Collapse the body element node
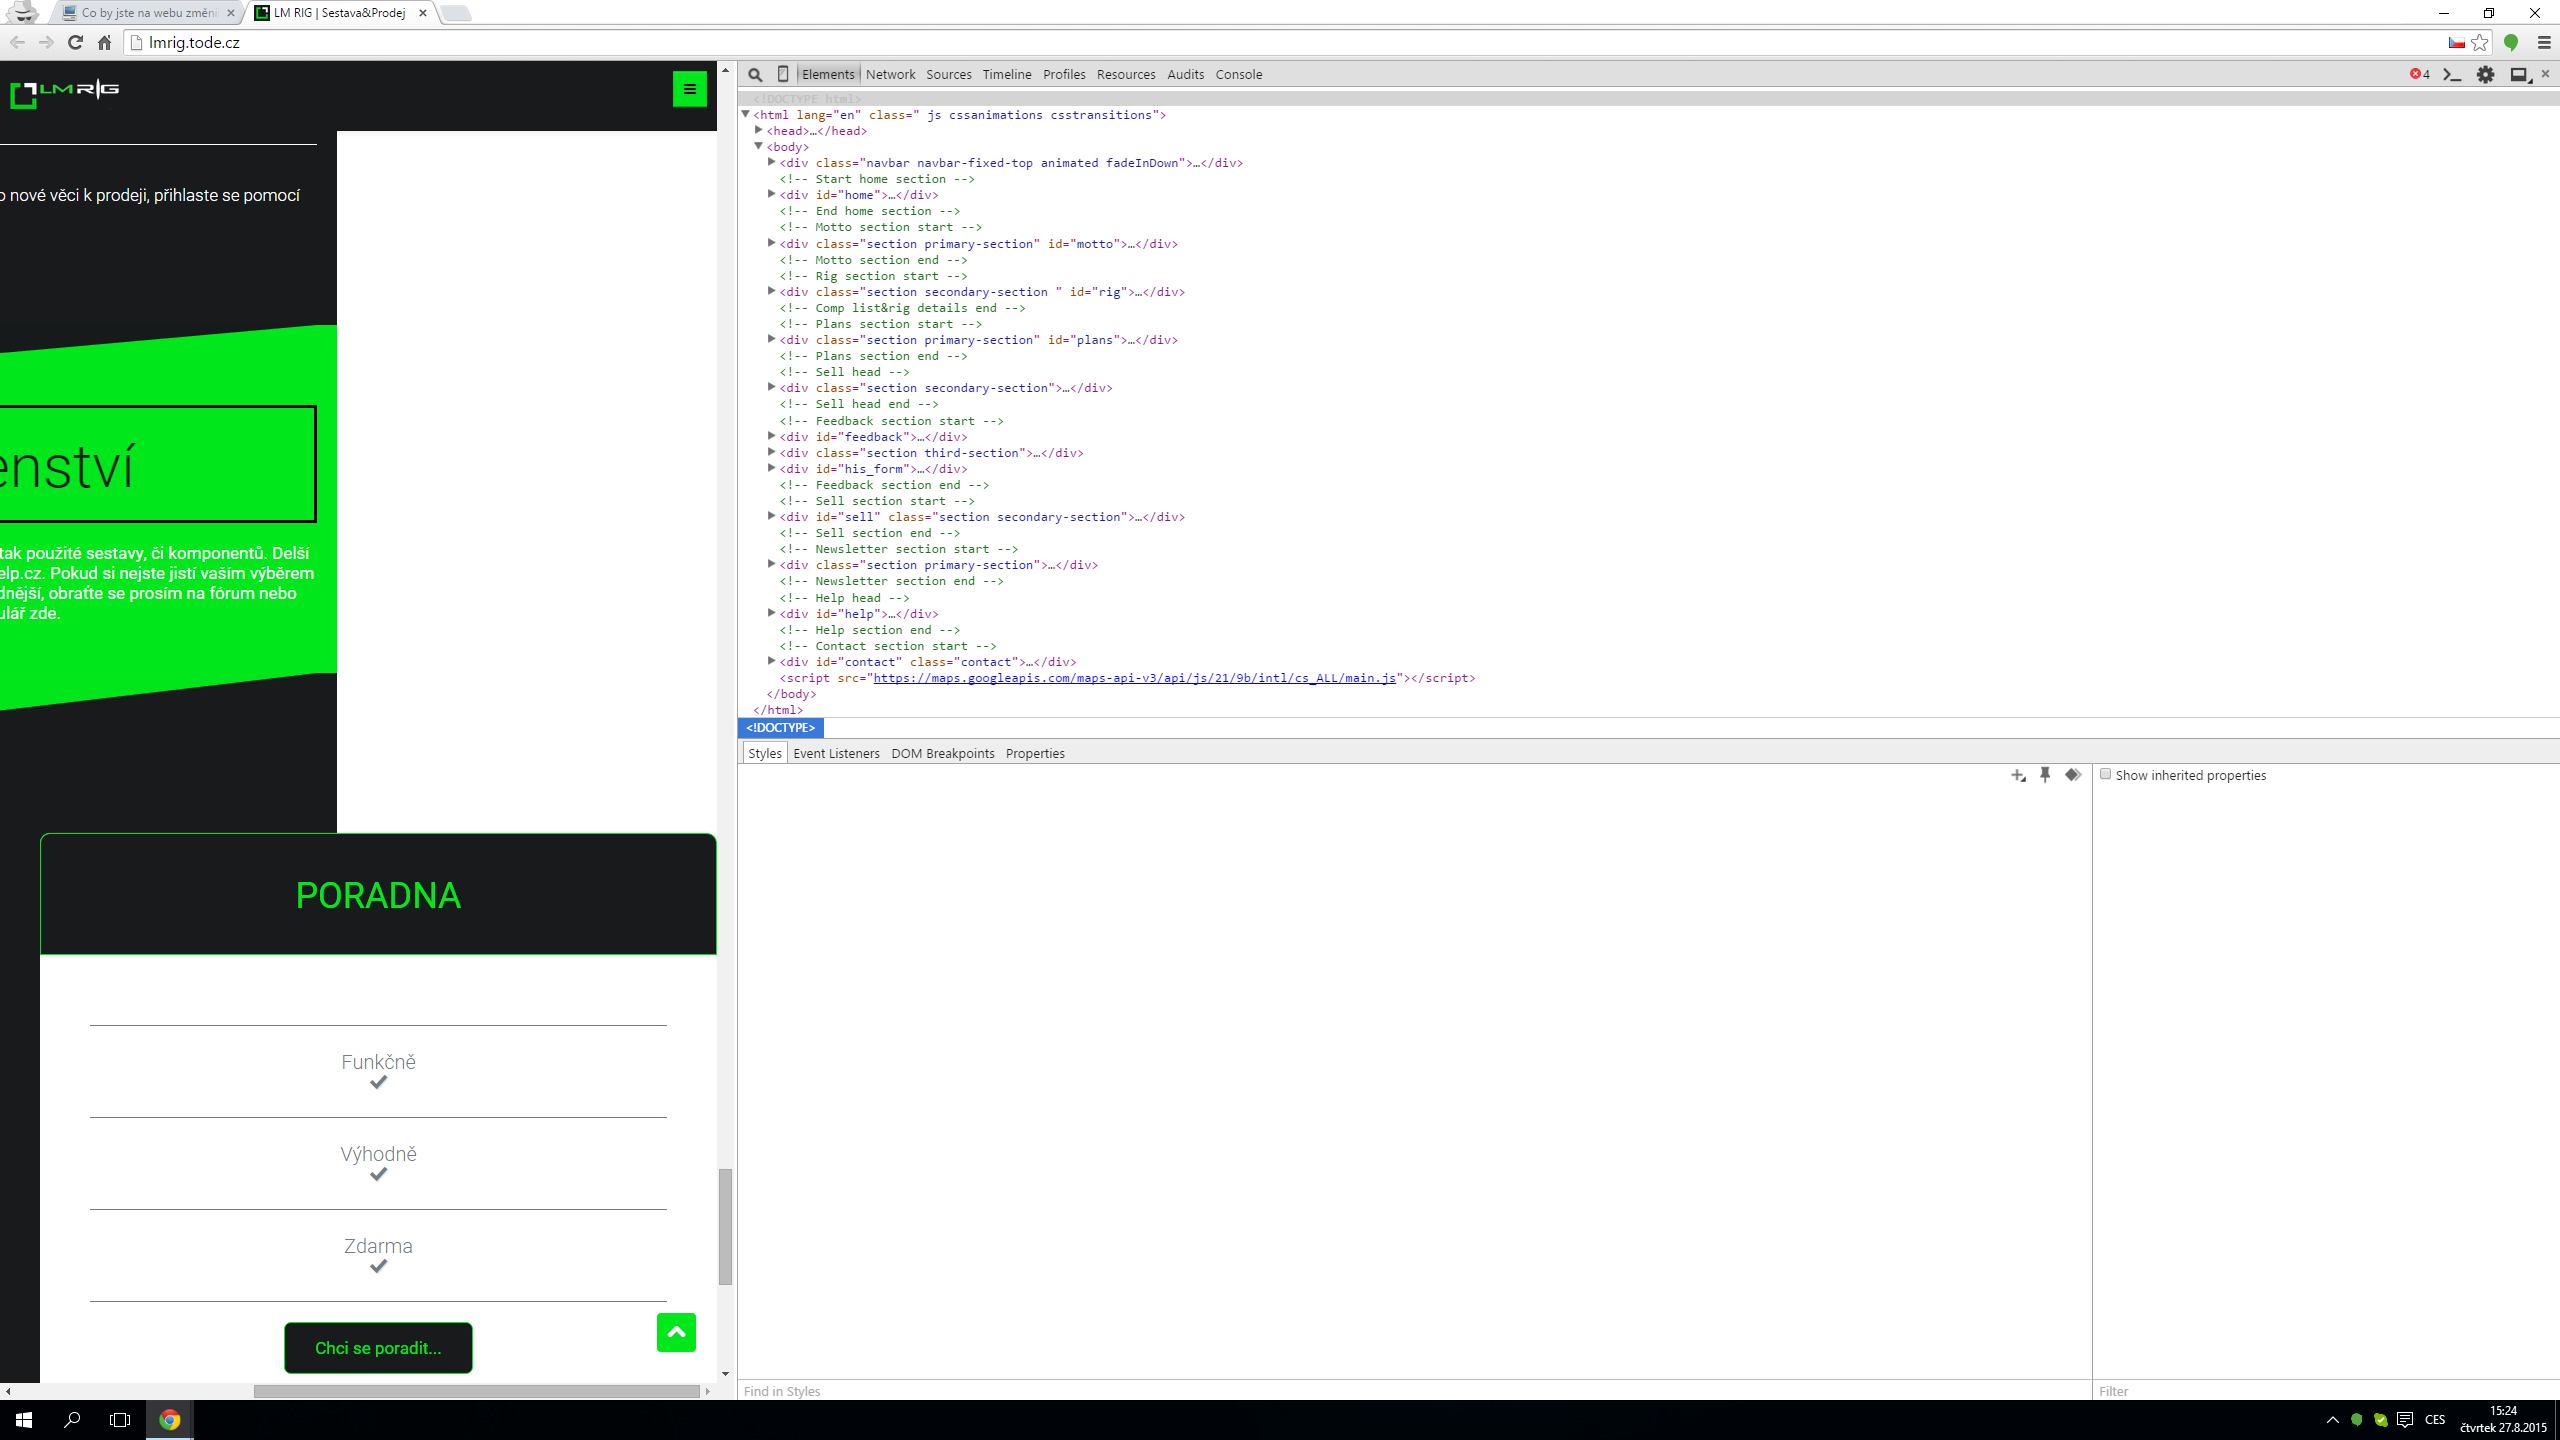The width and height of the screenshot is (2560, 1440). (x=759, y=147)
